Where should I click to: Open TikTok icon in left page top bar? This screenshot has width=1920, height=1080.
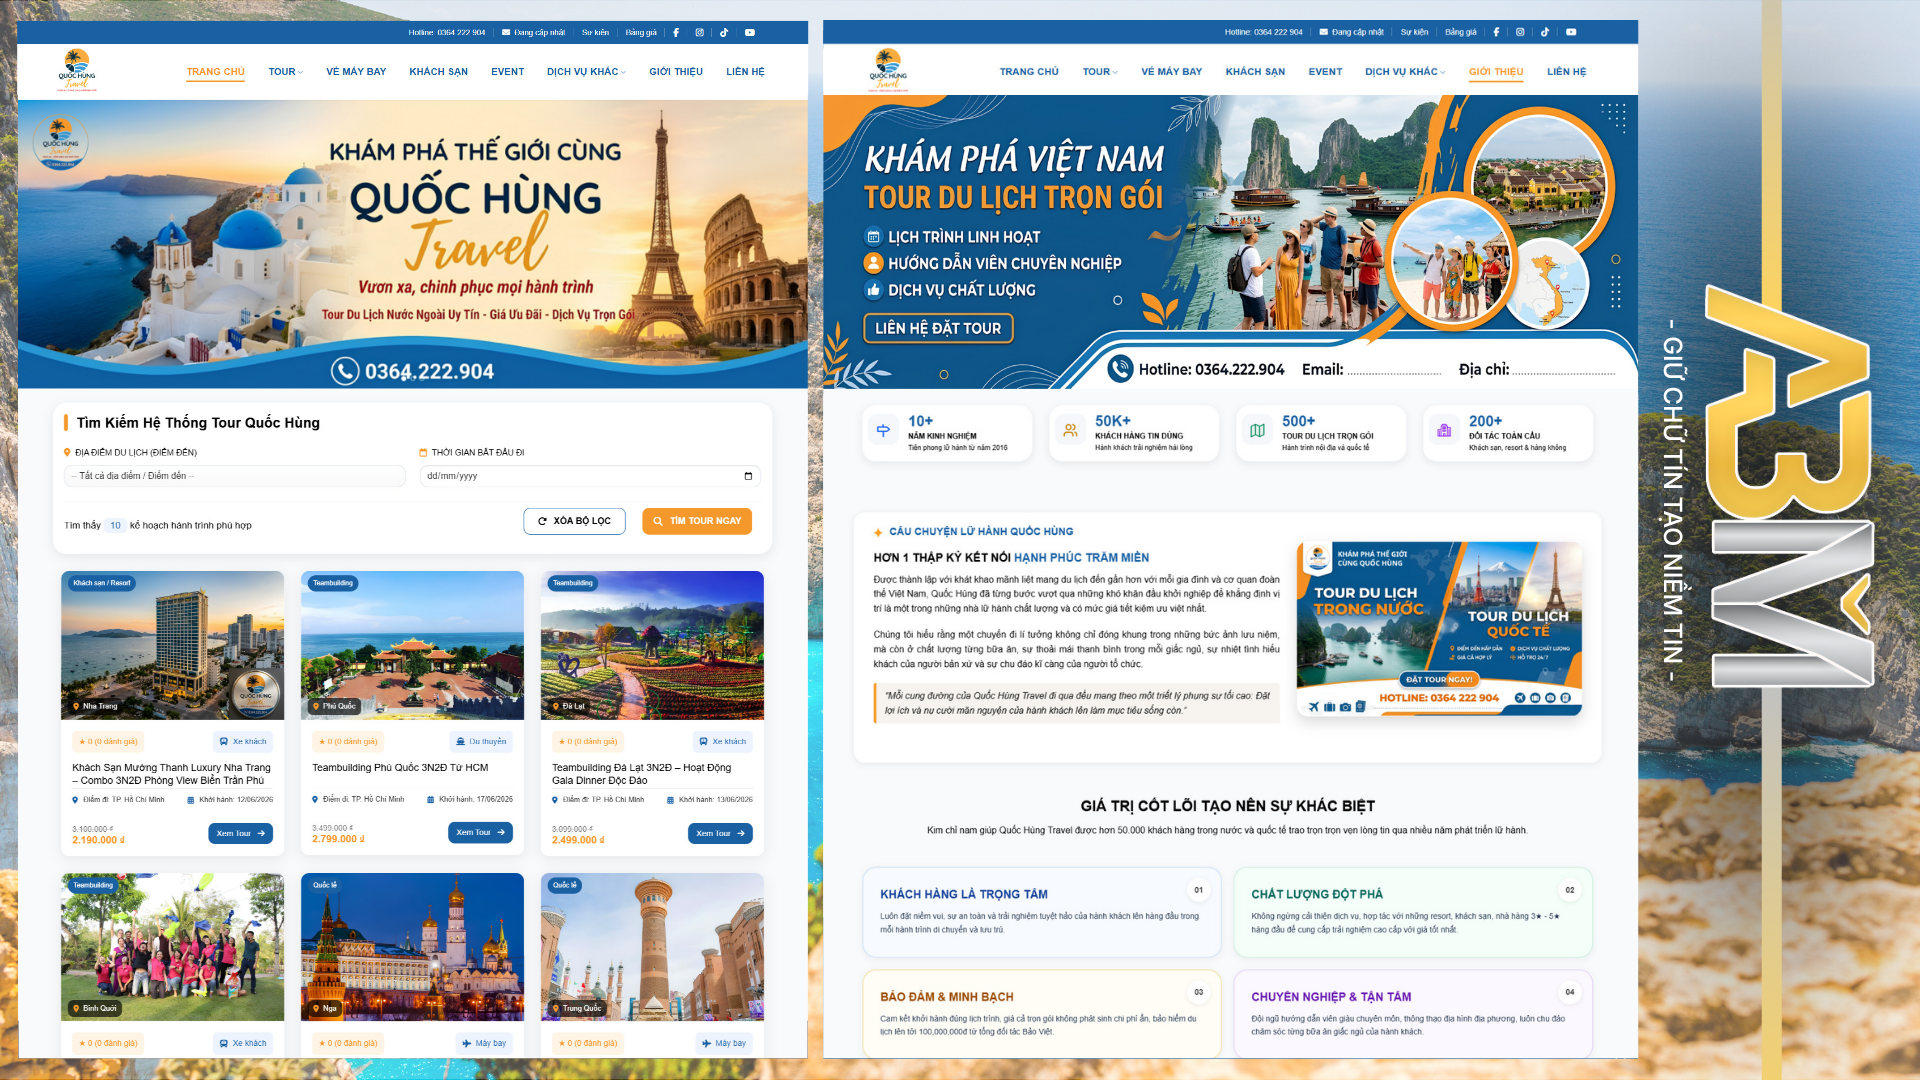(724, 32)
